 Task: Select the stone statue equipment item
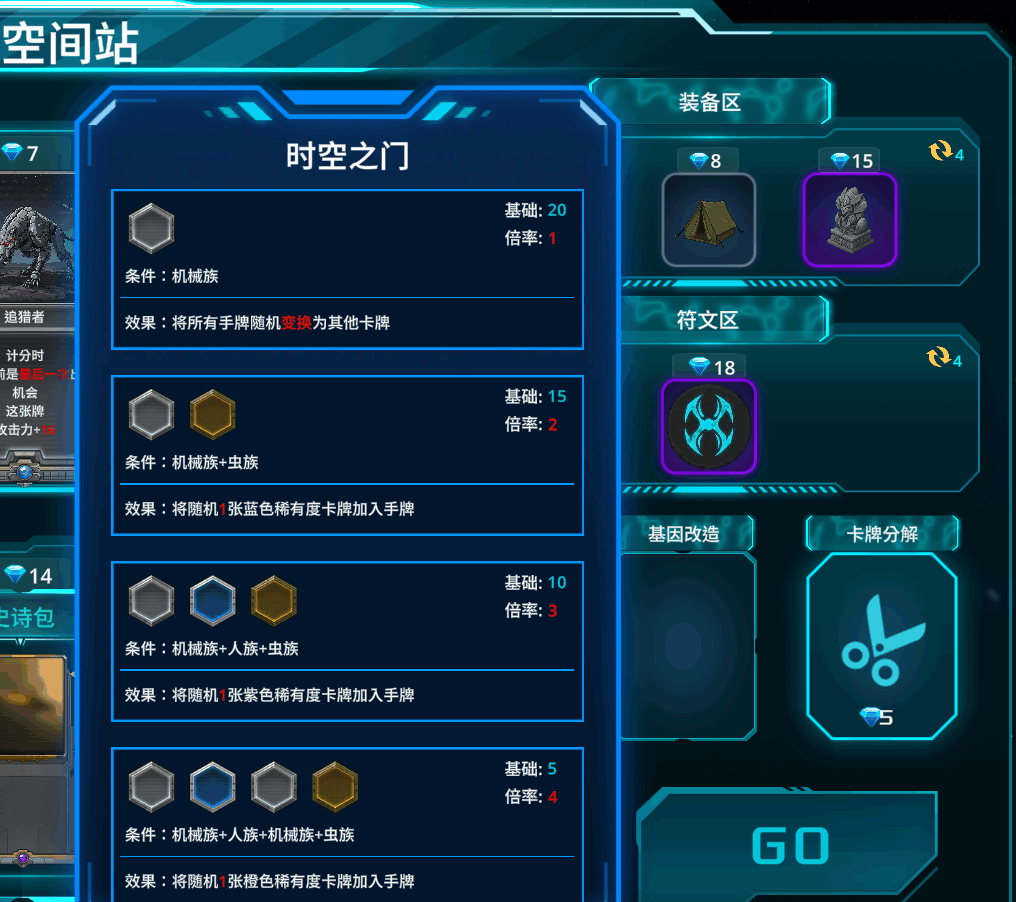click(849, 220)
